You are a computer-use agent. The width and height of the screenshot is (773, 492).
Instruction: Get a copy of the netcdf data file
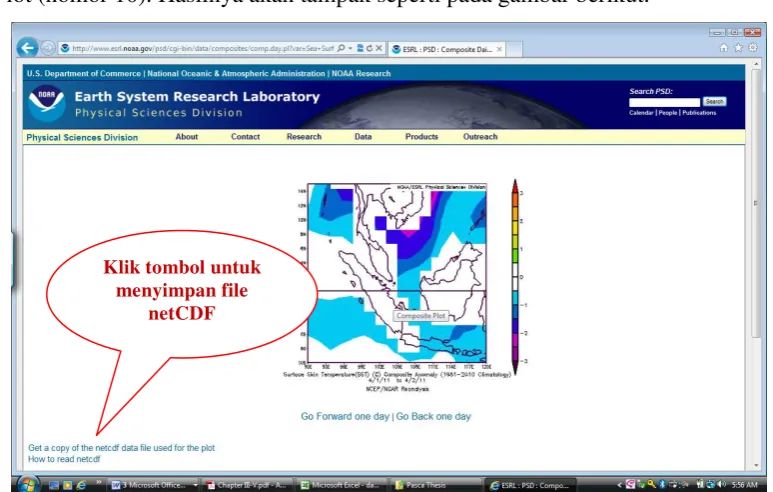121,448
